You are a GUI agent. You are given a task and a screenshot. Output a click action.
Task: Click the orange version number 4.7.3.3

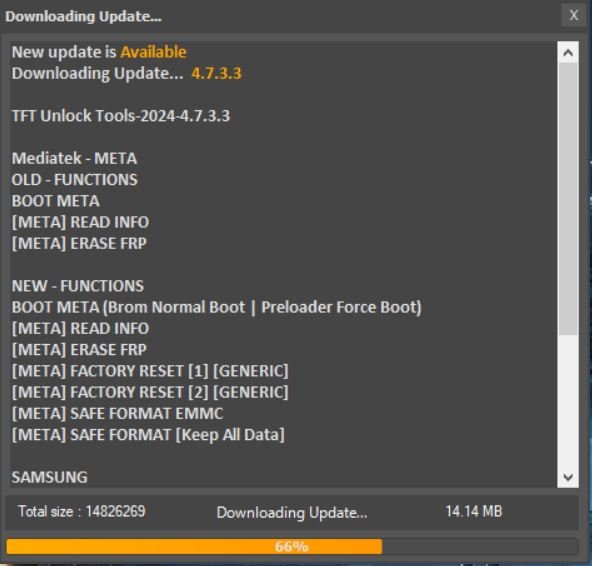[216, 73]
